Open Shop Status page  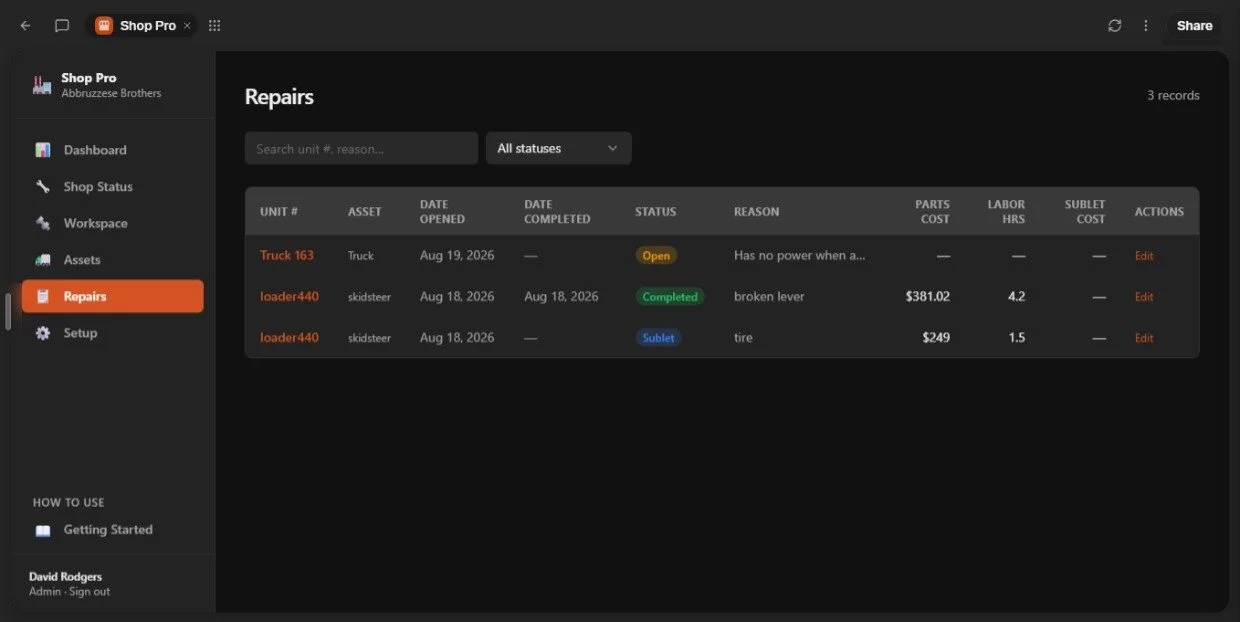[x=113, y=187]
